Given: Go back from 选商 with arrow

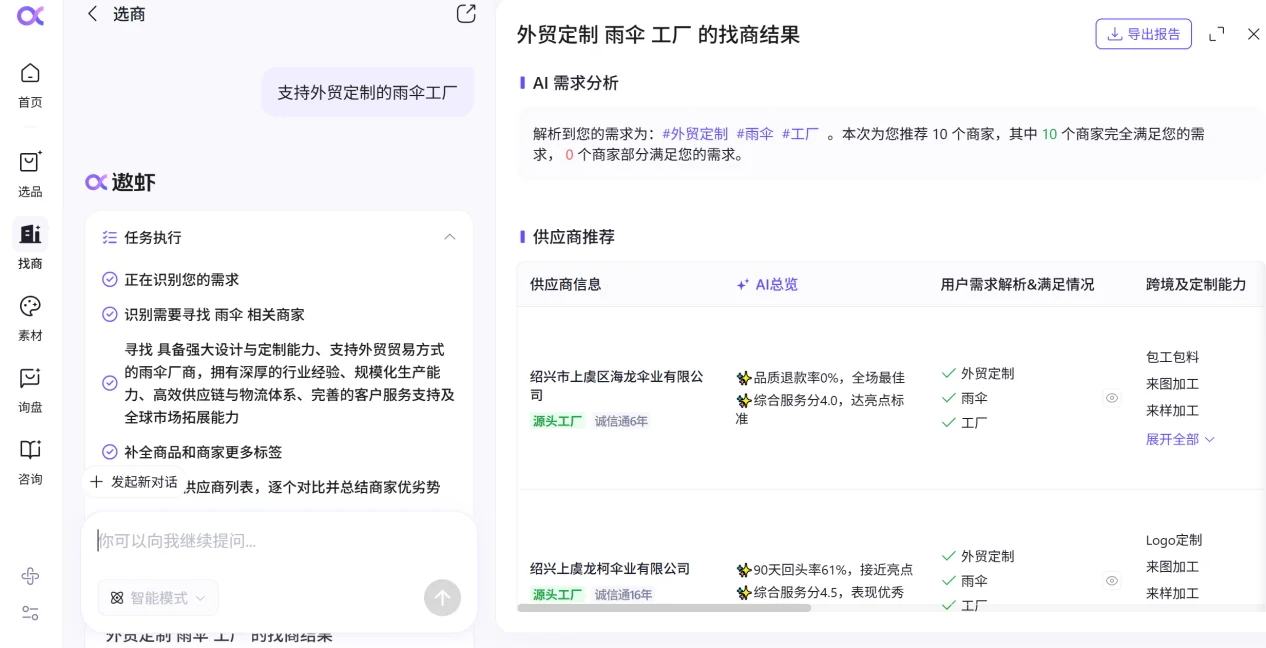Looking at the screenshot, I should click(x=93, y=14).
